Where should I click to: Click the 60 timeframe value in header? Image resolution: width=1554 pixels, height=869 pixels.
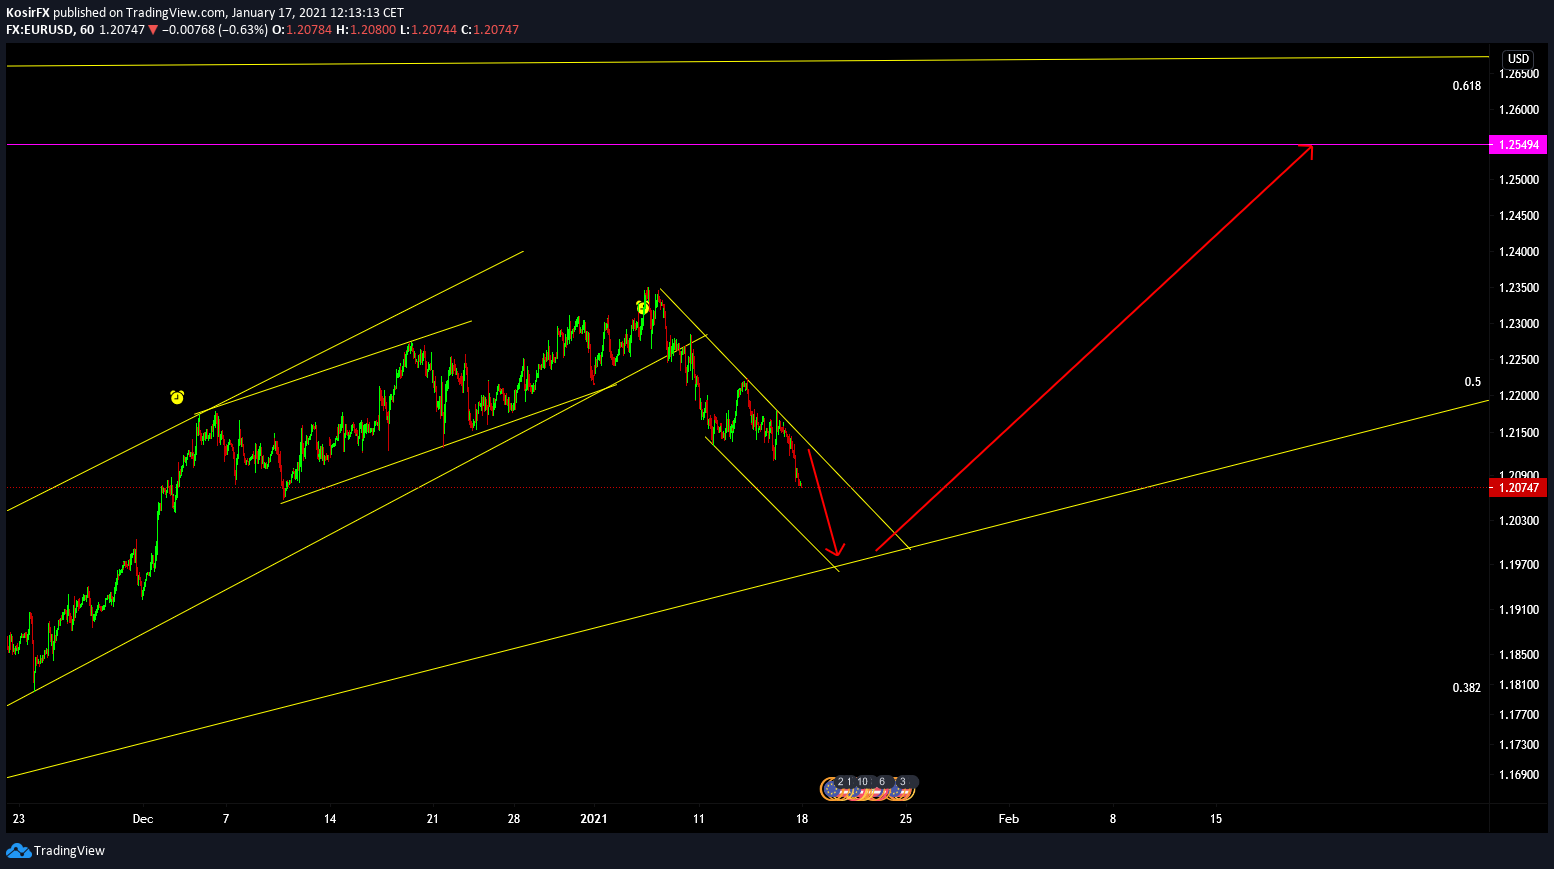[87, 30]
